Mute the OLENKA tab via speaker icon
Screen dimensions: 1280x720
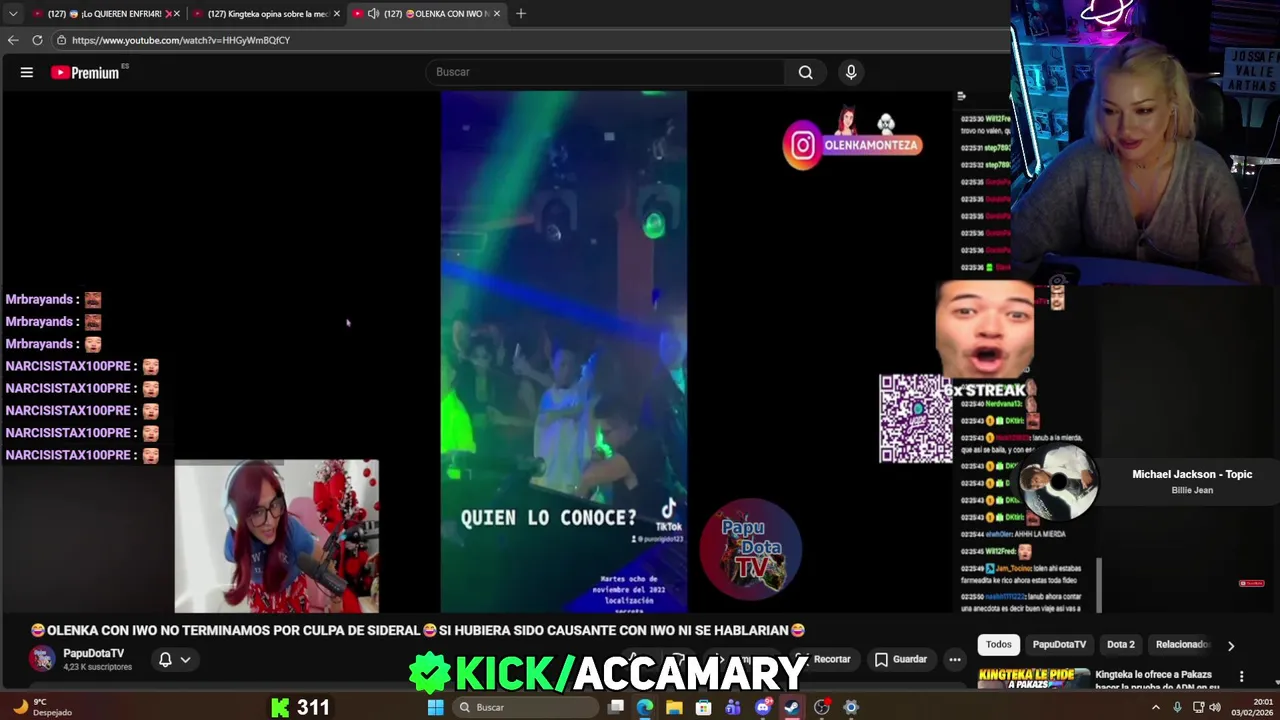coord(373,14)
